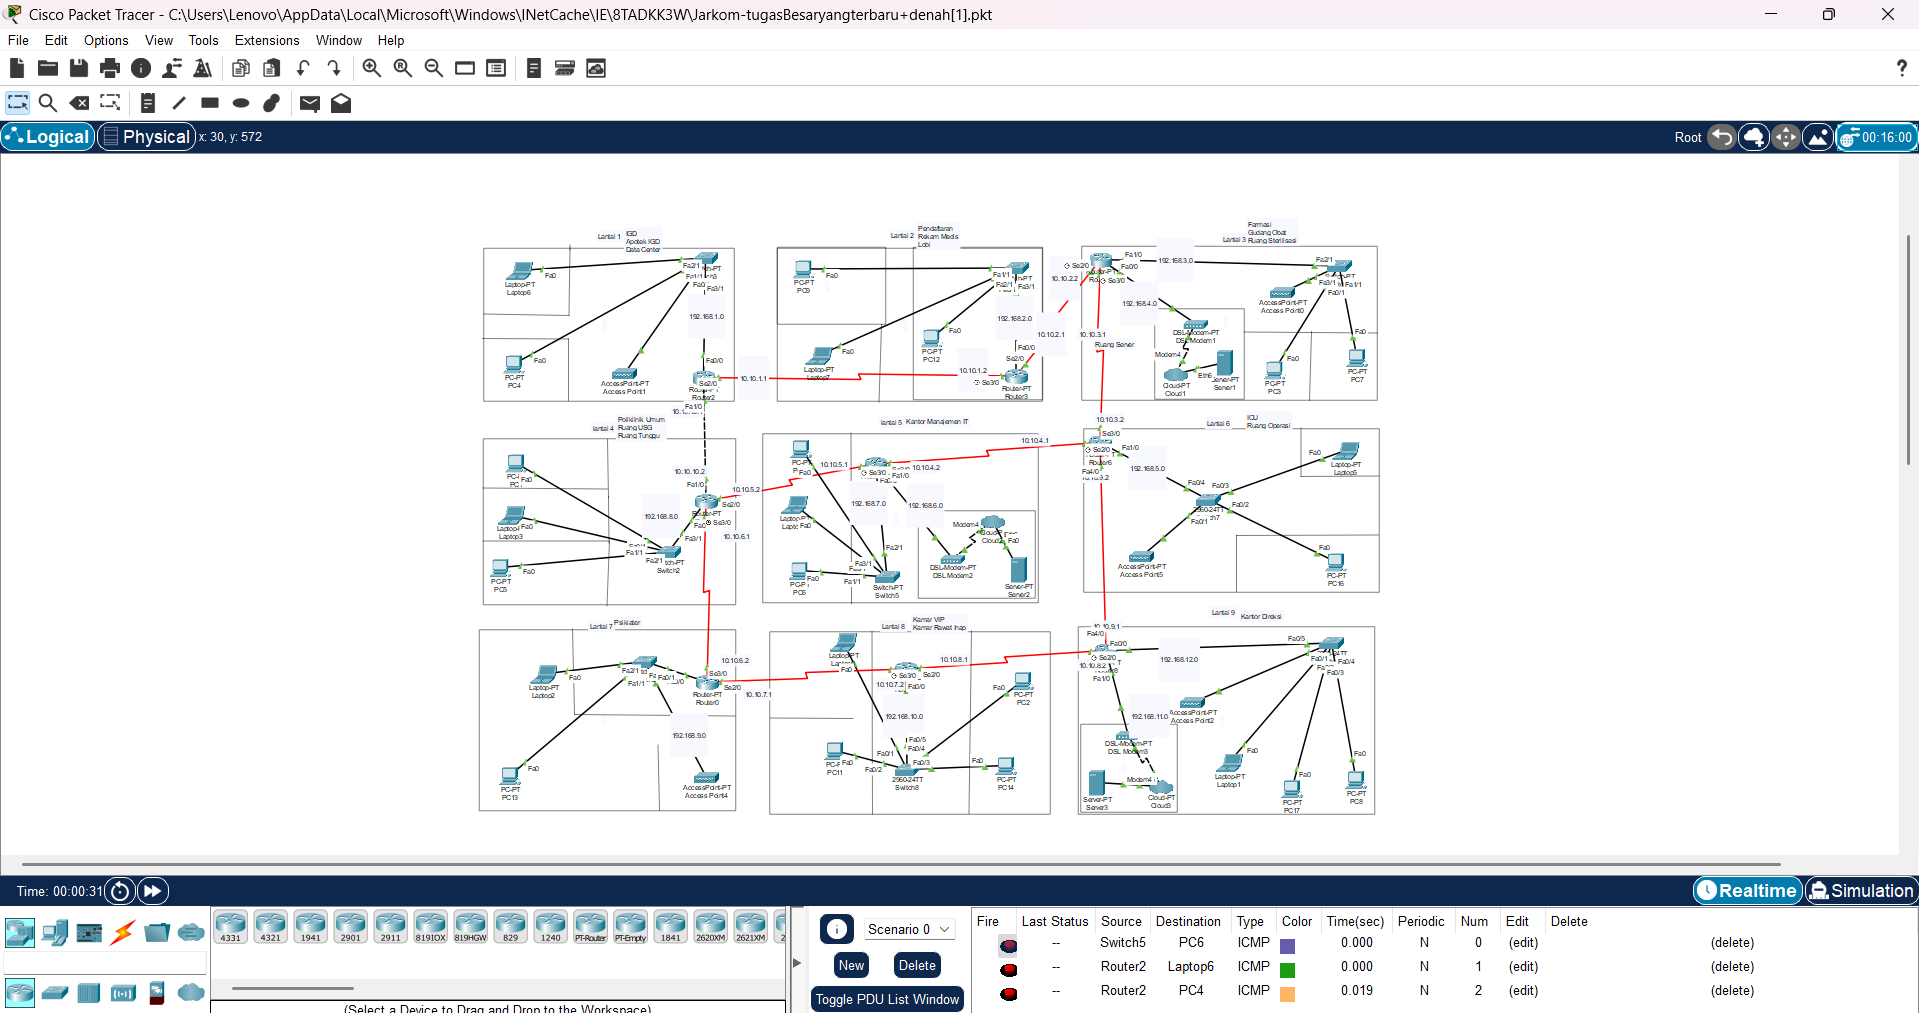The height and width of the screenshot is (1013, 1919).
Task: Switch to Simulation mode
Action: click(x=1861, y=890)
